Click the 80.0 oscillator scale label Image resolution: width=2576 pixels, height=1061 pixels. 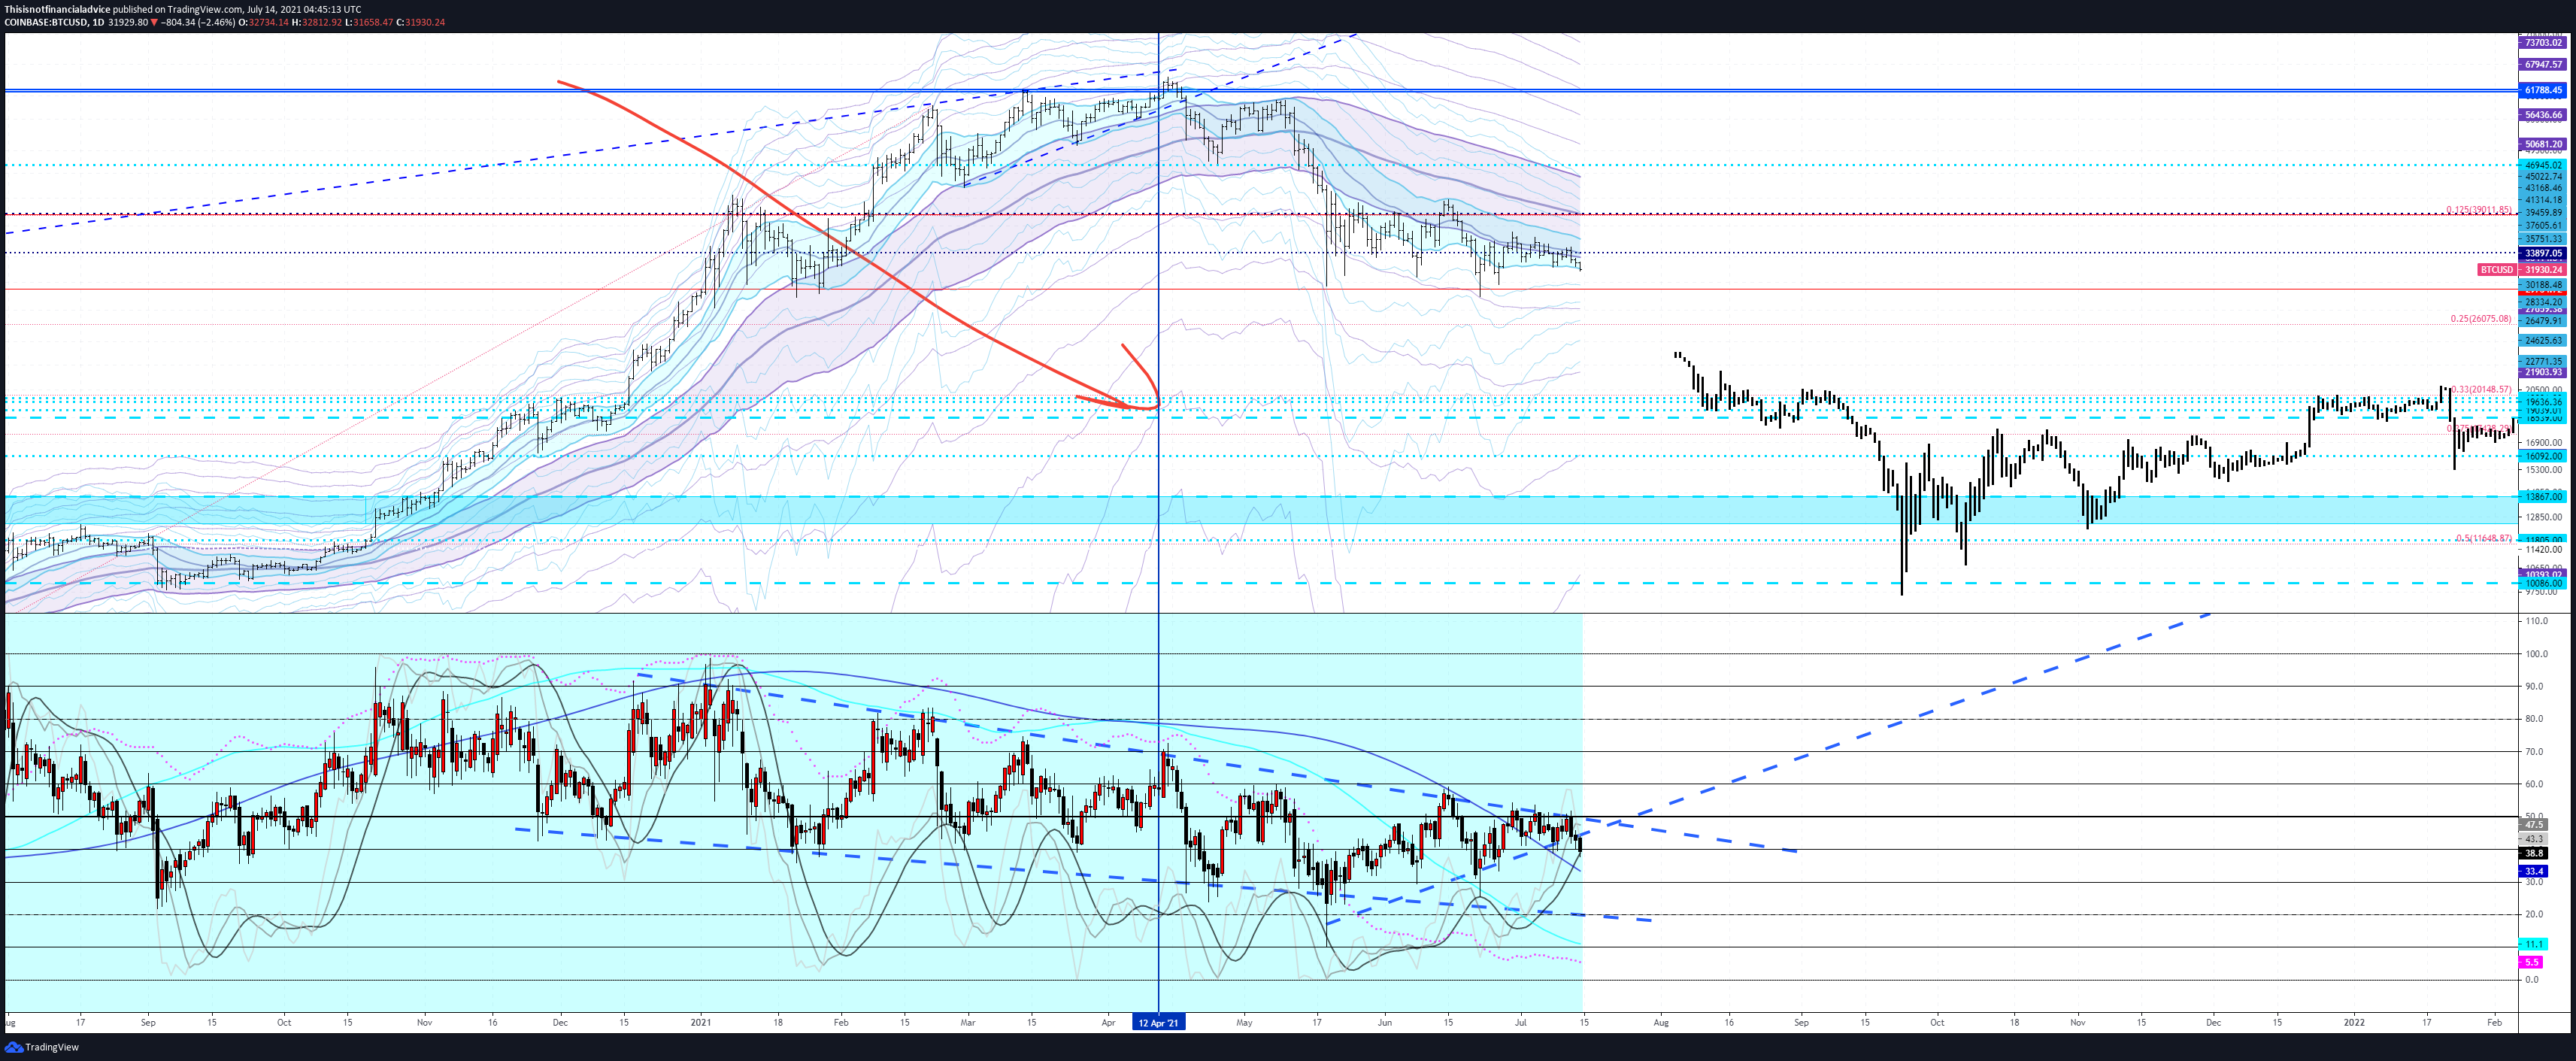point(2535,719)
